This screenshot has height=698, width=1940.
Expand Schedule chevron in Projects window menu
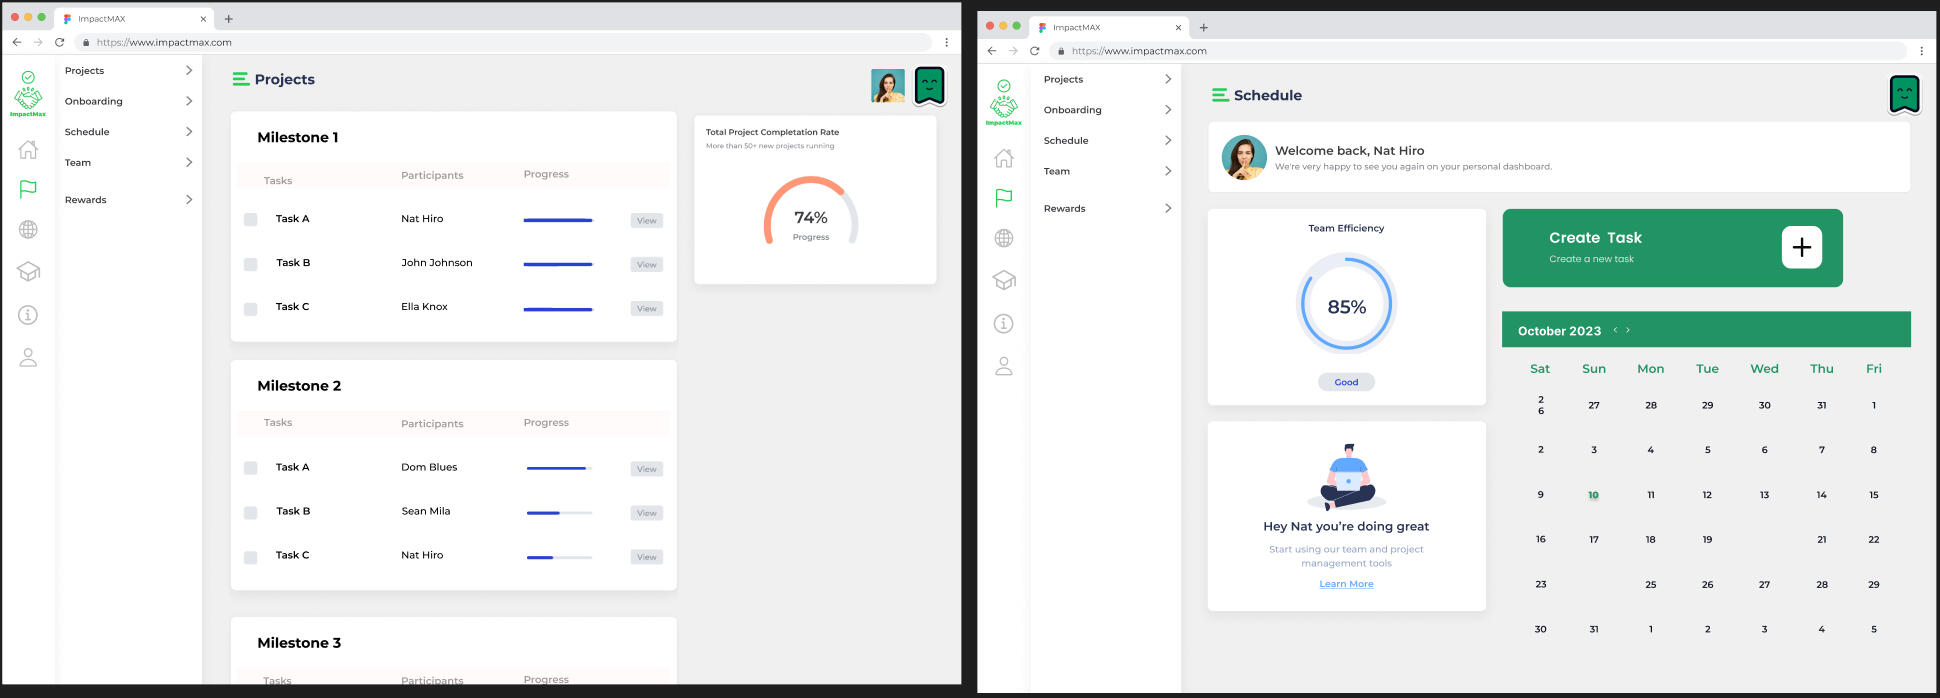coord(189,131)
